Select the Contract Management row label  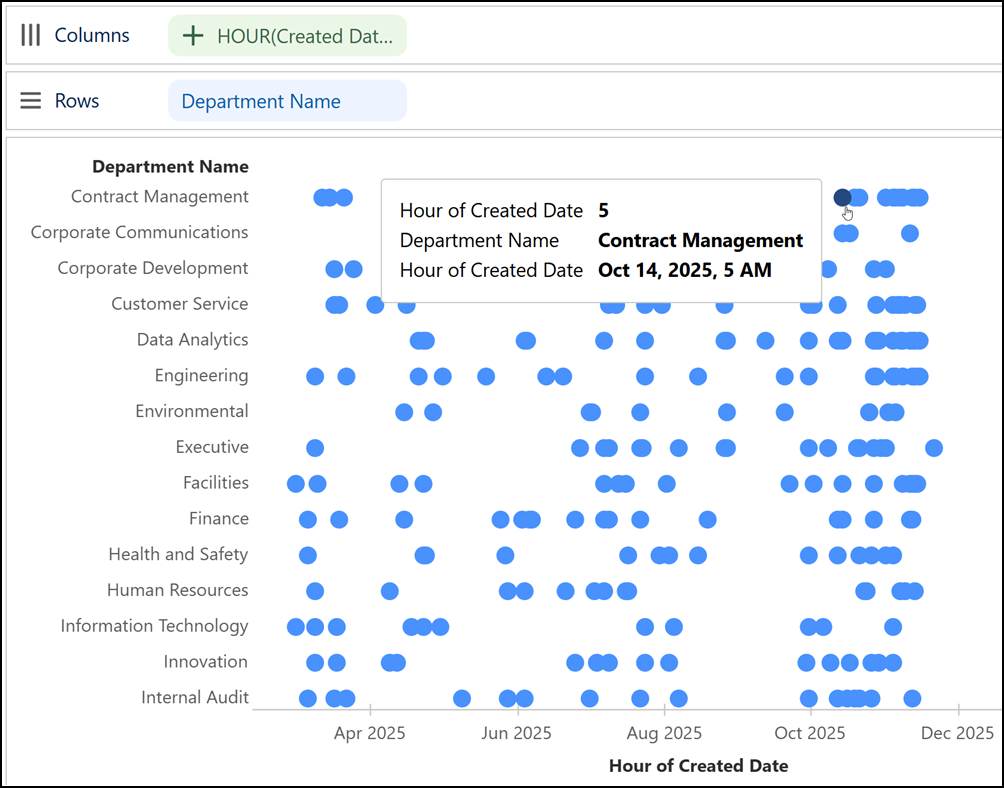pyautogui.click(x=159, y=197)
